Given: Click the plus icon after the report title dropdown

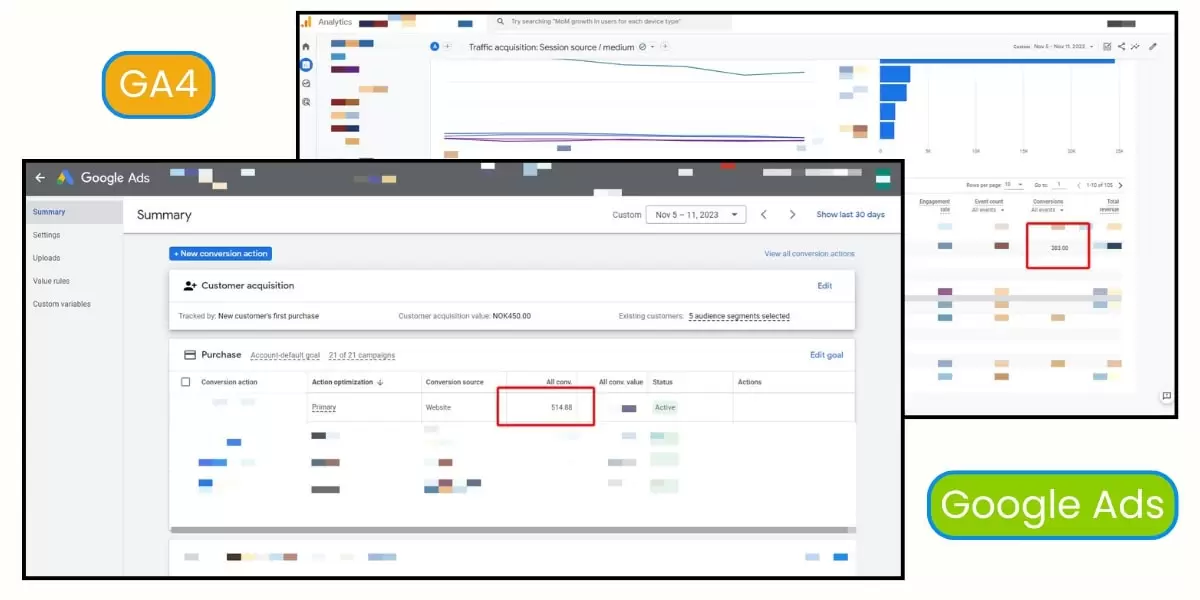Looking at the screenshot, I should click(664, 47).
